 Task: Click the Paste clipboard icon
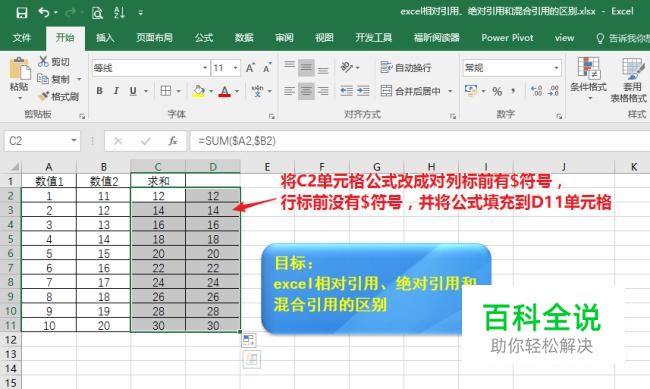pyautogui.click(x=19, y=68)
